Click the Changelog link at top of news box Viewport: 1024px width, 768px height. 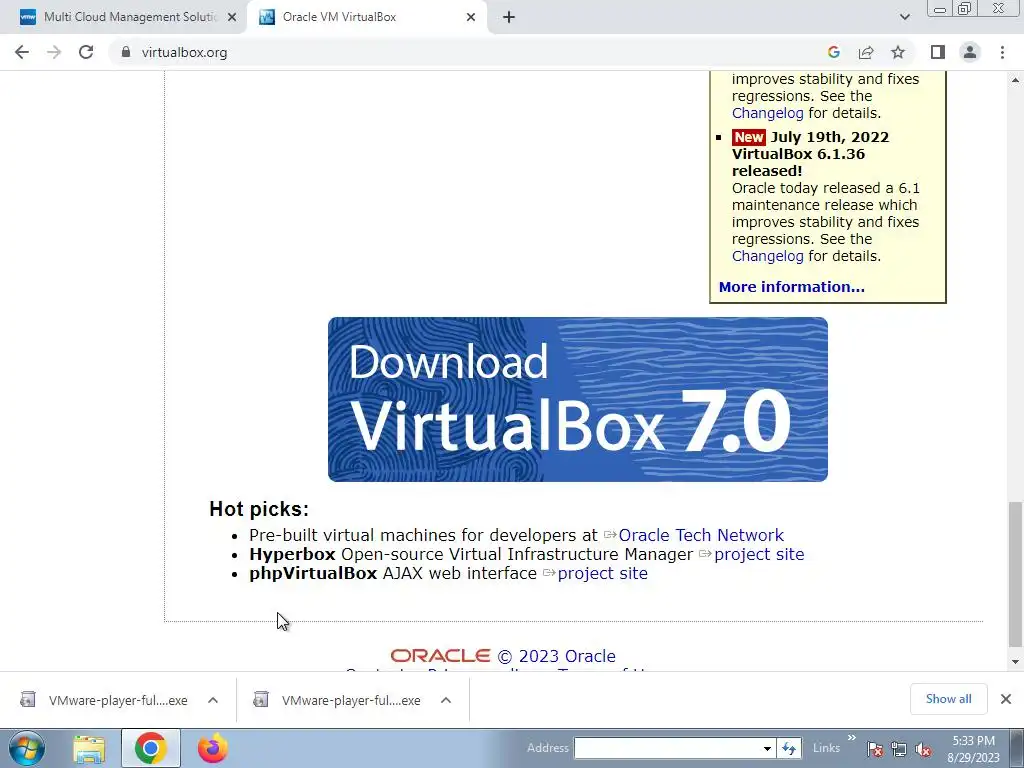pyautogui.click(x=767, y=113)
